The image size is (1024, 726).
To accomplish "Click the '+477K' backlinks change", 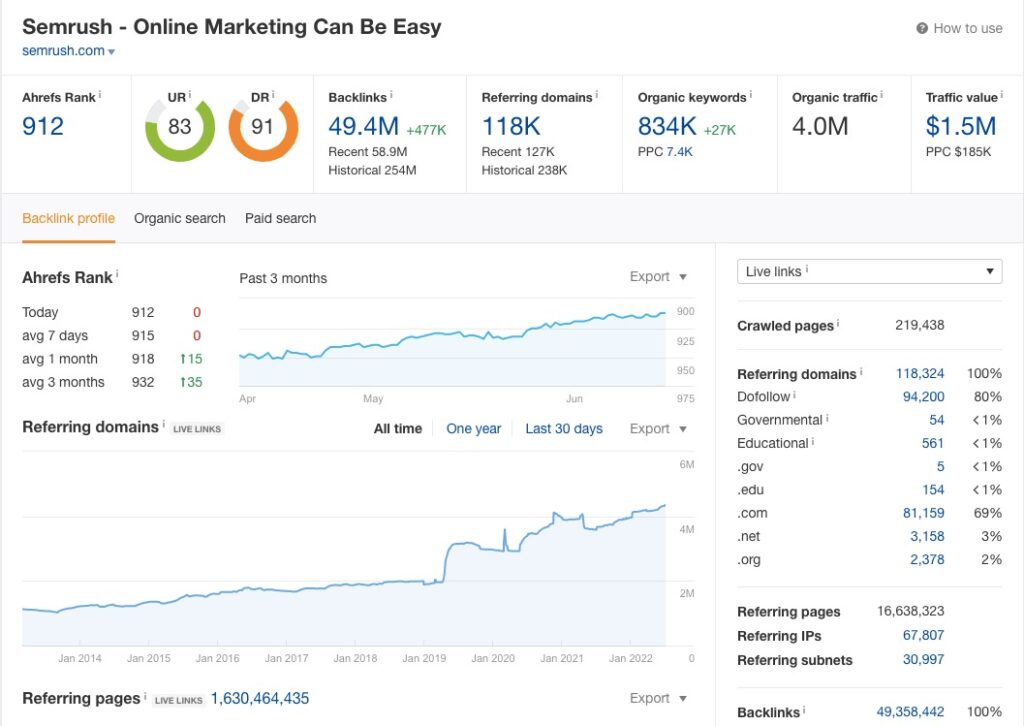I will [426, 130].
